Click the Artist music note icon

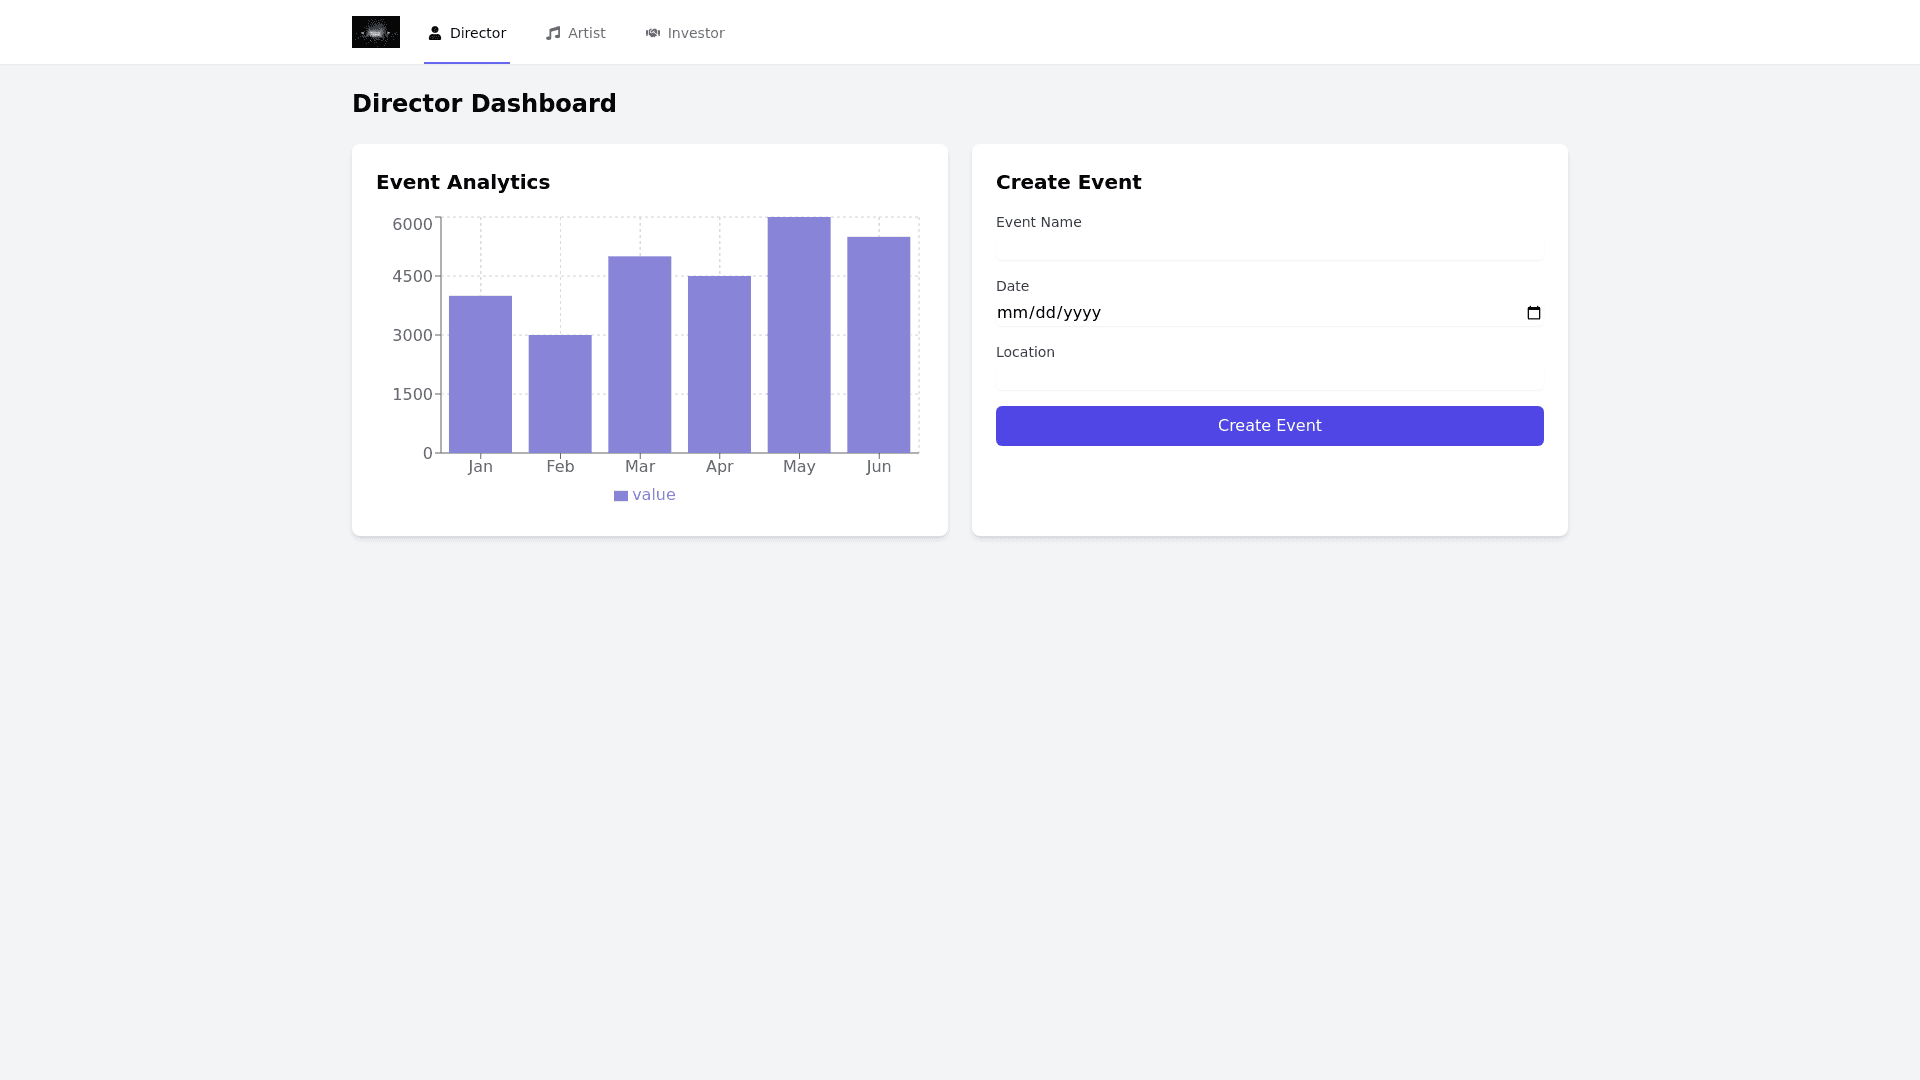(553, 33)
